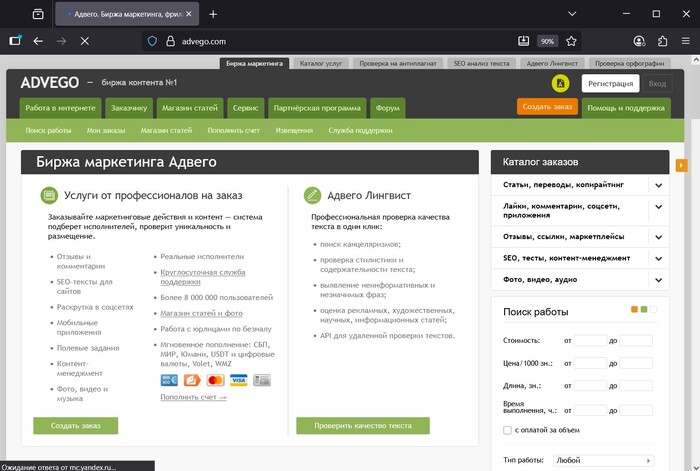Open the Тип работы Любой dropdown
Image resolution: width=700 pixels, height=471 pixels.
[603, 460]
